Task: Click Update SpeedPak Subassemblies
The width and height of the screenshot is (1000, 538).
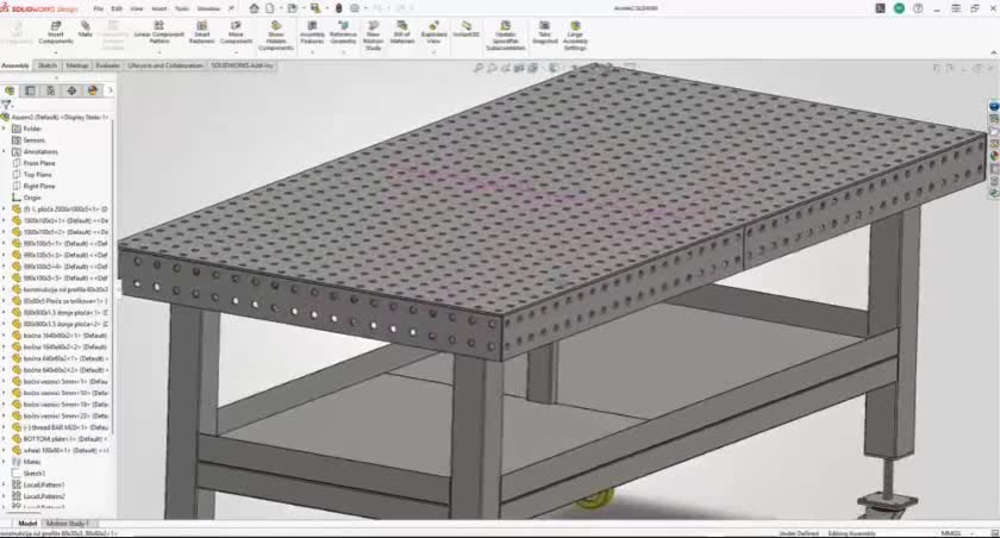Action: (x=505, y=36)
